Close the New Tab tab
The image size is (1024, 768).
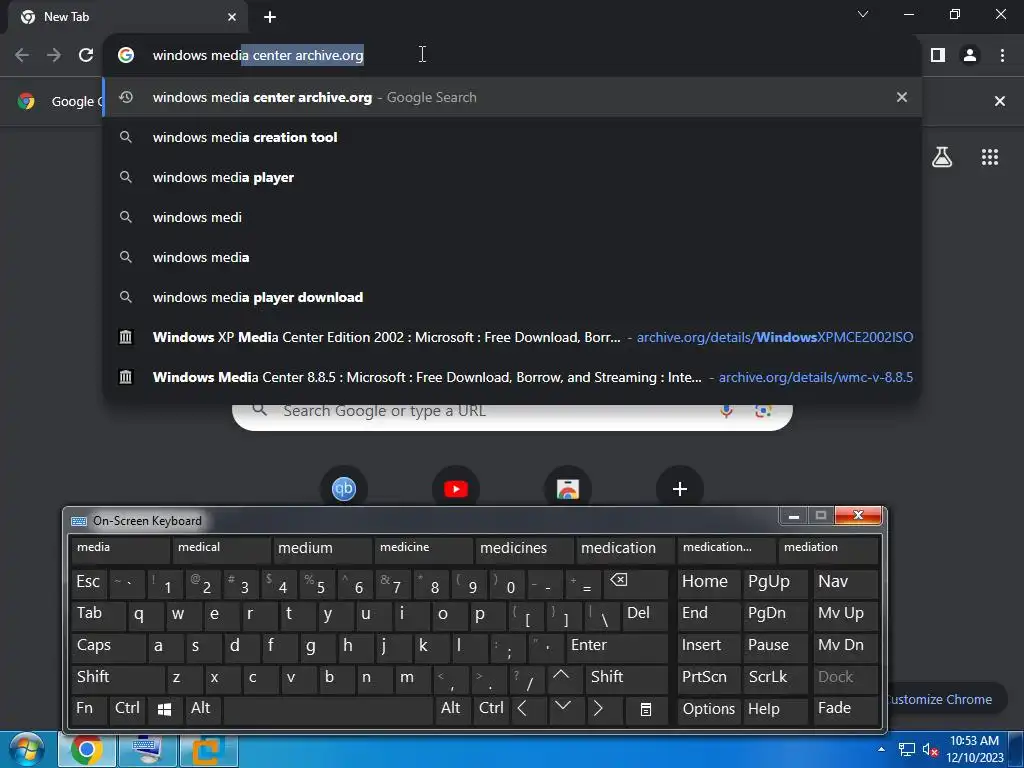(x=232, y=17)
